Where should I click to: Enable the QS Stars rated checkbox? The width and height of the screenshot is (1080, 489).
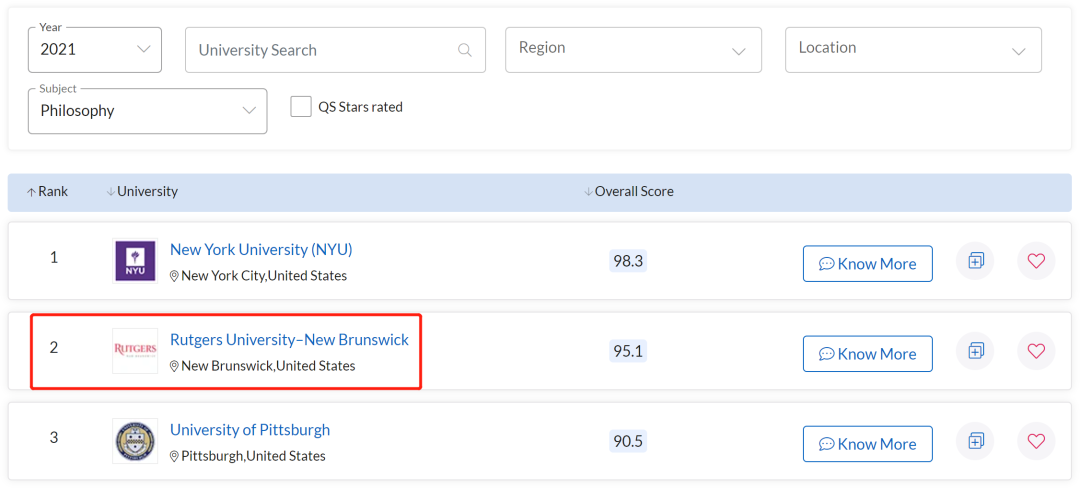[x=301, y=107]
